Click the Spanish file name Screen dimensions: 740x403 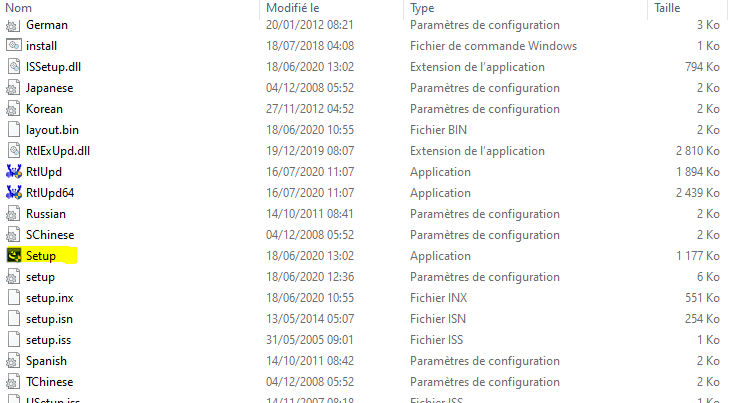[x=46, y=361]
